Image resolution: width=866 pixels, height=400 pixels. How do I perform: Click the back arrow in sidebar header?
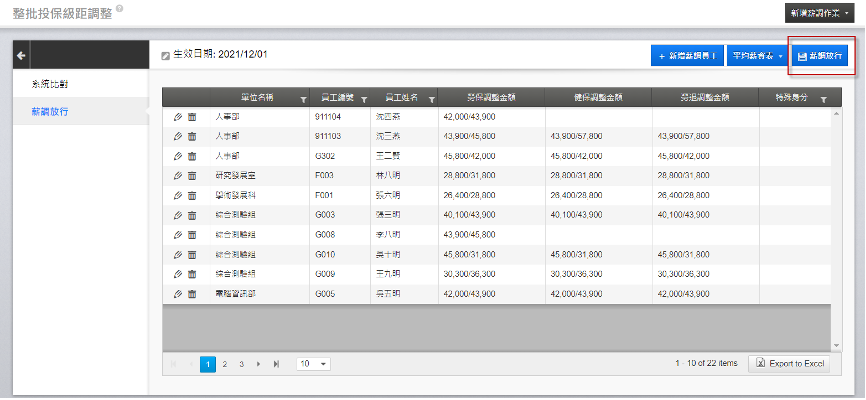(22, 54)
